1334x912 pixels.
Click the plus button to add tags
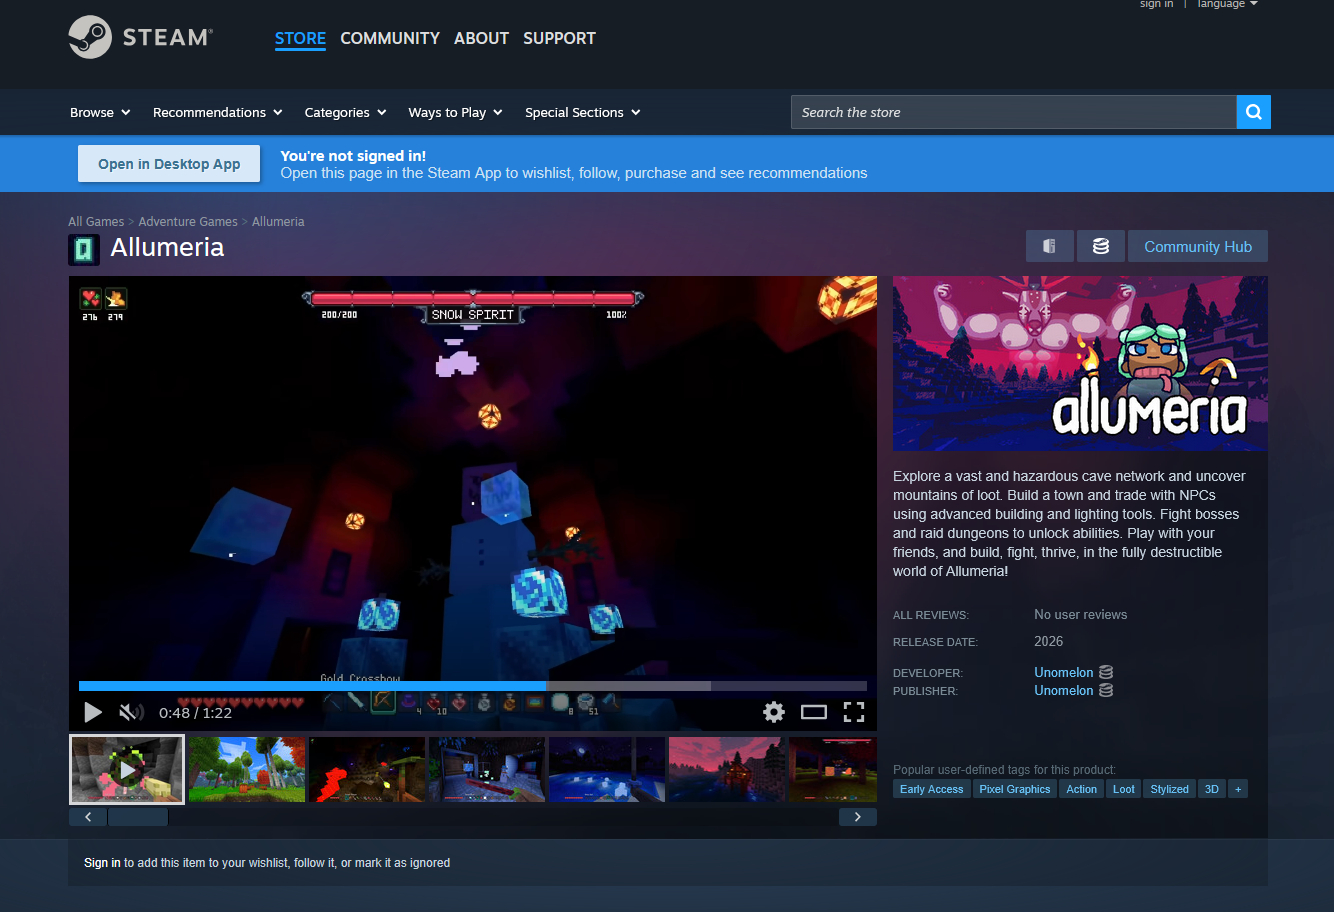1238,789
